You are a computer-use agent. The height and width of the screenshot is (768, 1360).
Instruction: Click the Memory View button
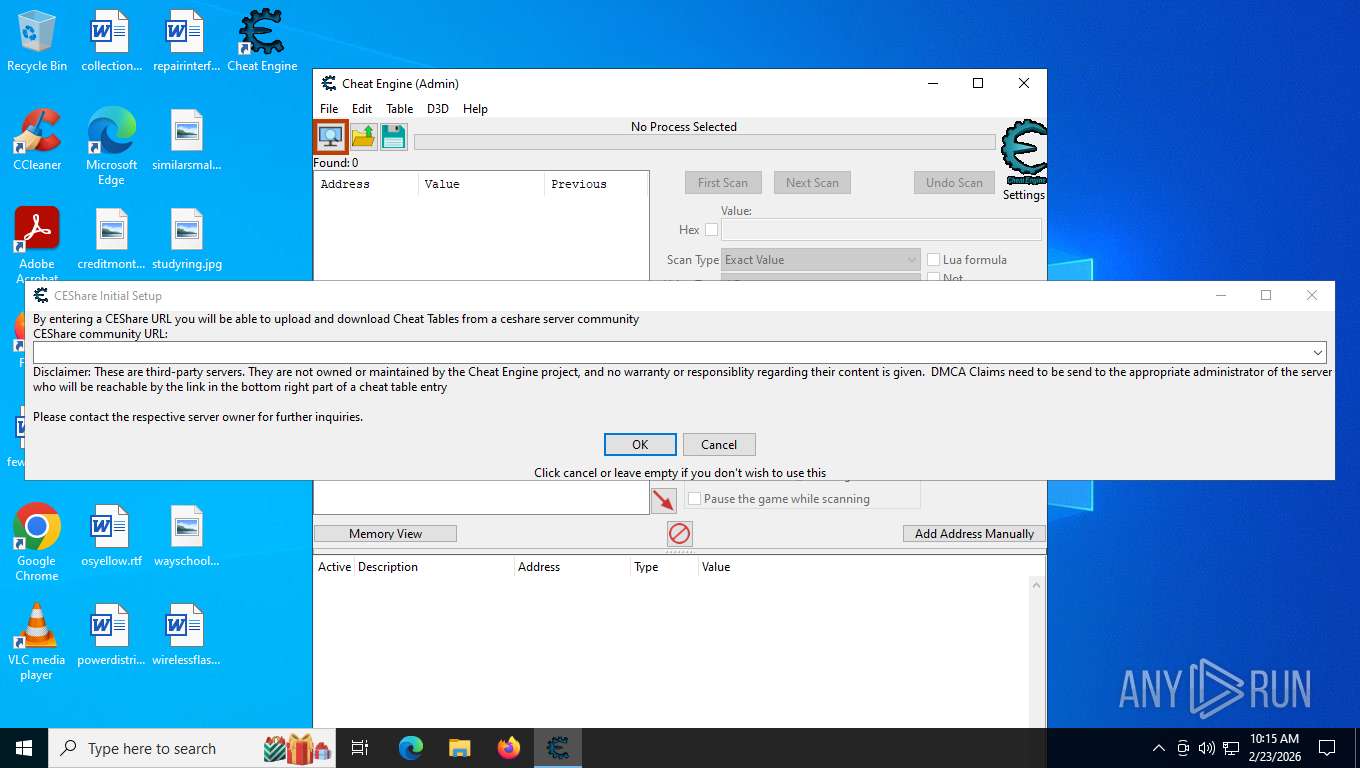[385, 534]
